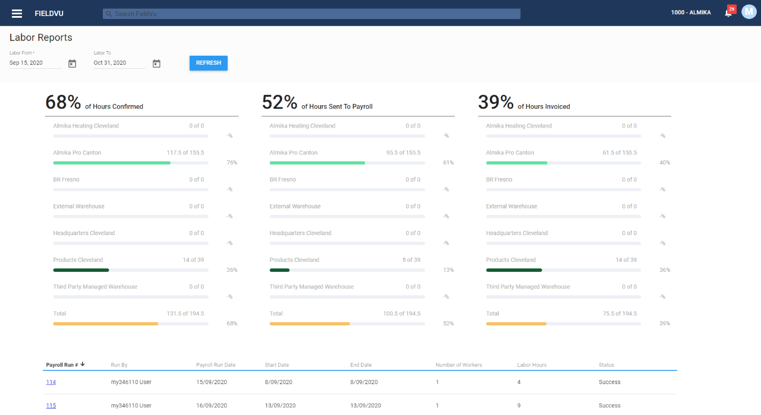Click Success status in run 115 row
Image resolution: width=761 pixels, height=415 pixels.
click(610, 405)
